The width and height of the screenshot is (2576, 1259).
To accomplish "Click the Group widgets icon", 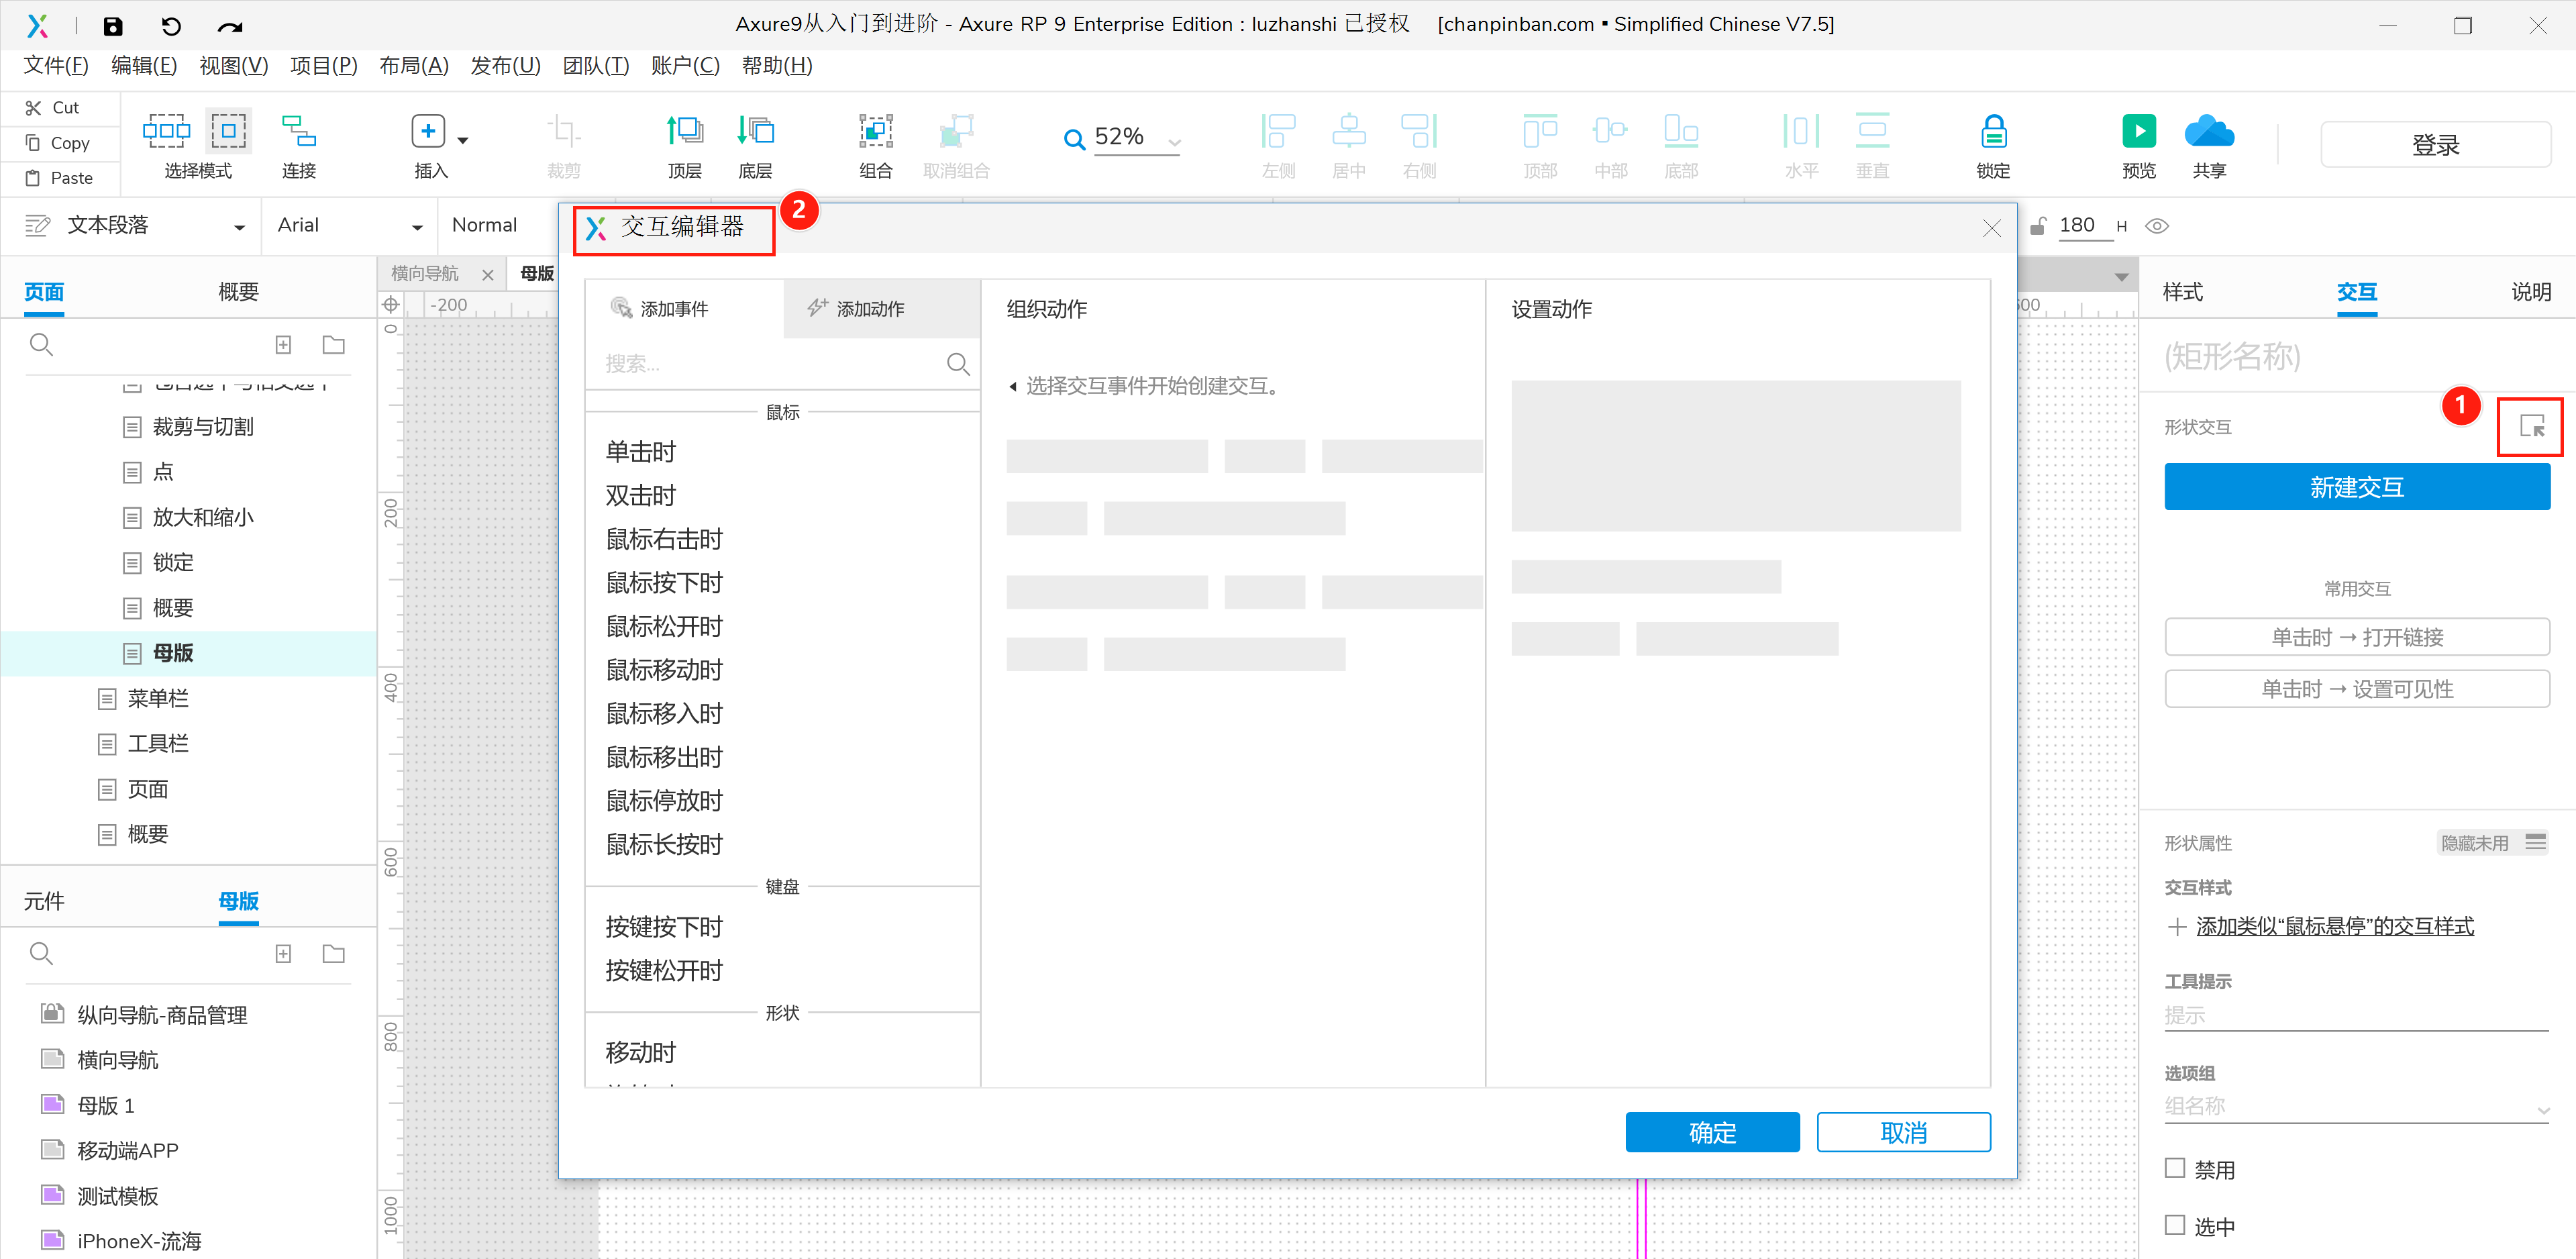I will pyautogui.click(x=875, y=132).
